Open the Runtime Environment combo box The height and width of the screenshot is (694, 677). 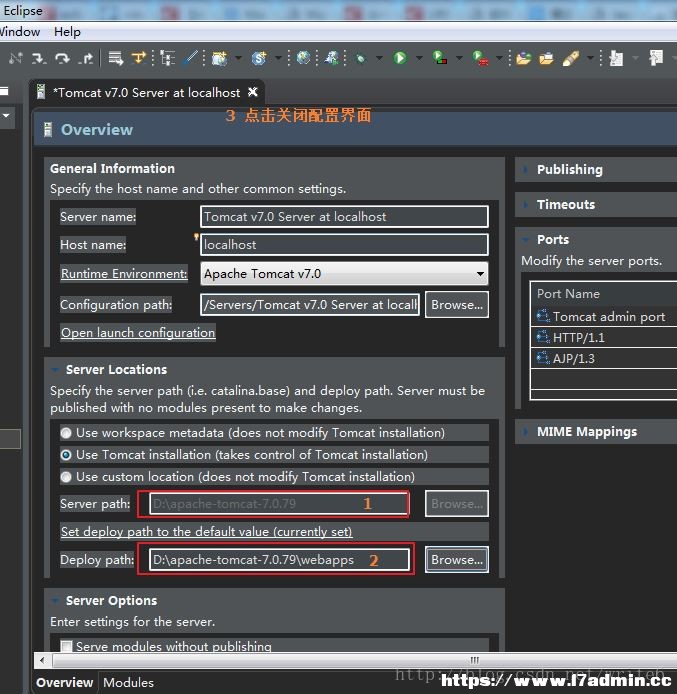[344, 274]
